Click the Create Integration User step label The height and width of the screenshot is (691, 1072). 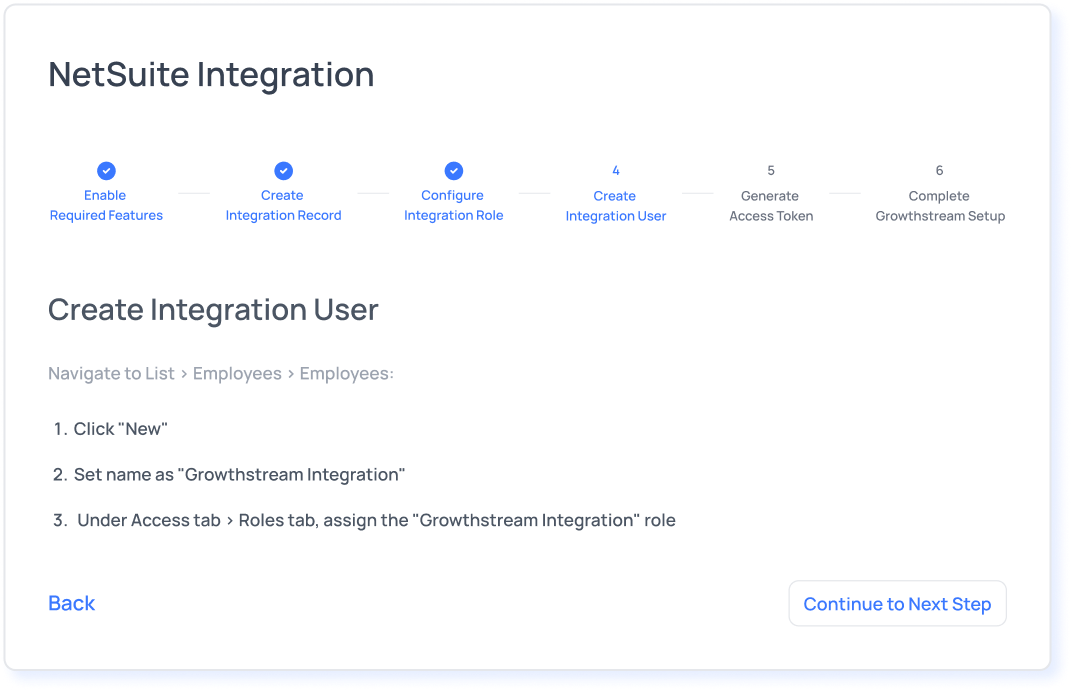coord(615,206)
